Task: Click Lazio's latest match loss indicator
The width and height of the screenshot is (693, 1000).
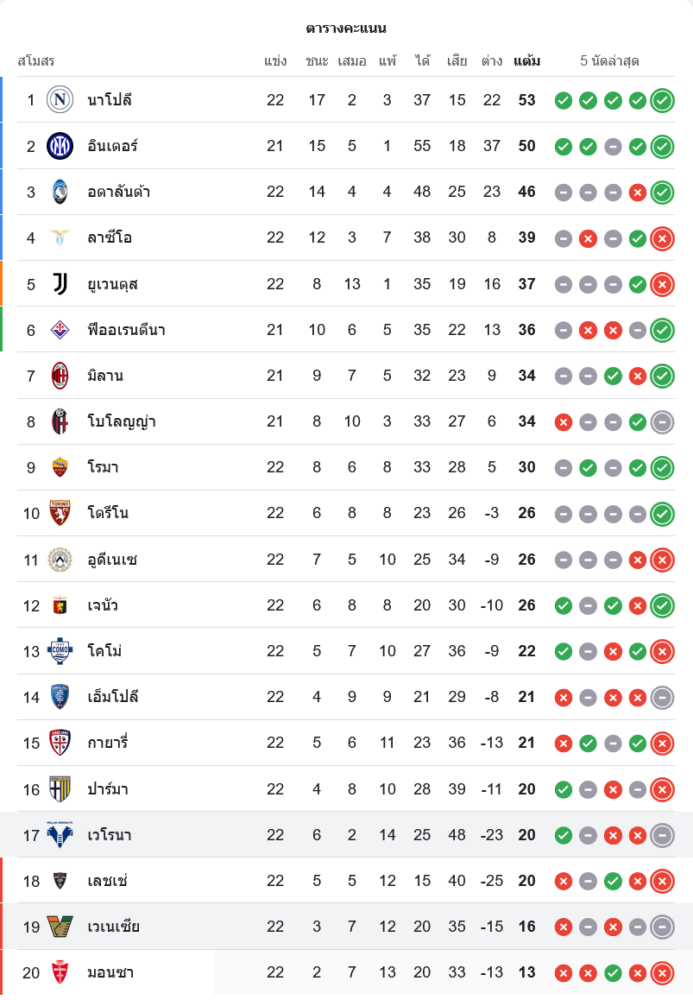Action: click(x=662, y=238)
